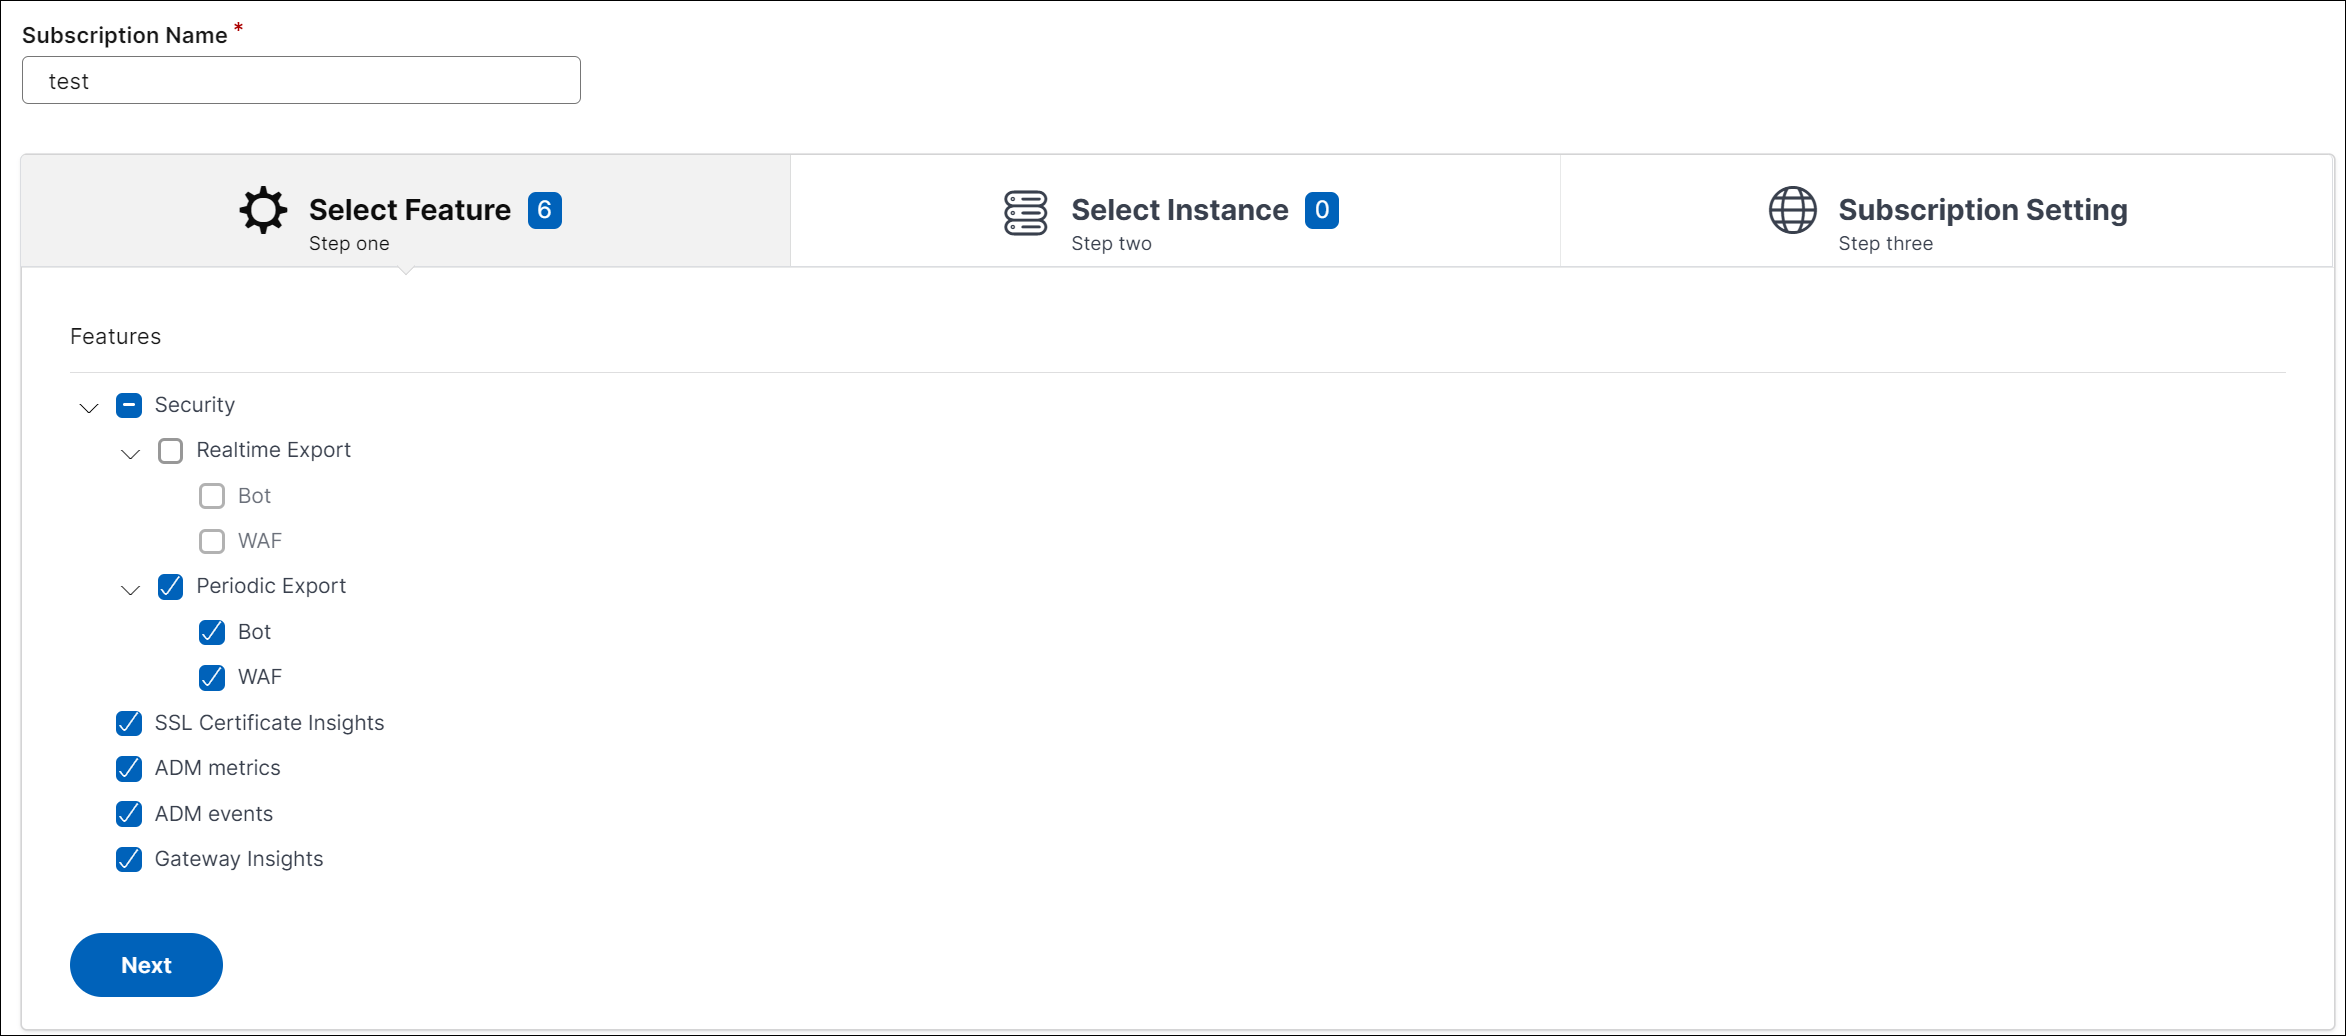The height and width of the screenshot is (1036, 2346).
Task: Uncheck Bot under Periodic Export
Action: pyautogui.click(x=212, y=632)
